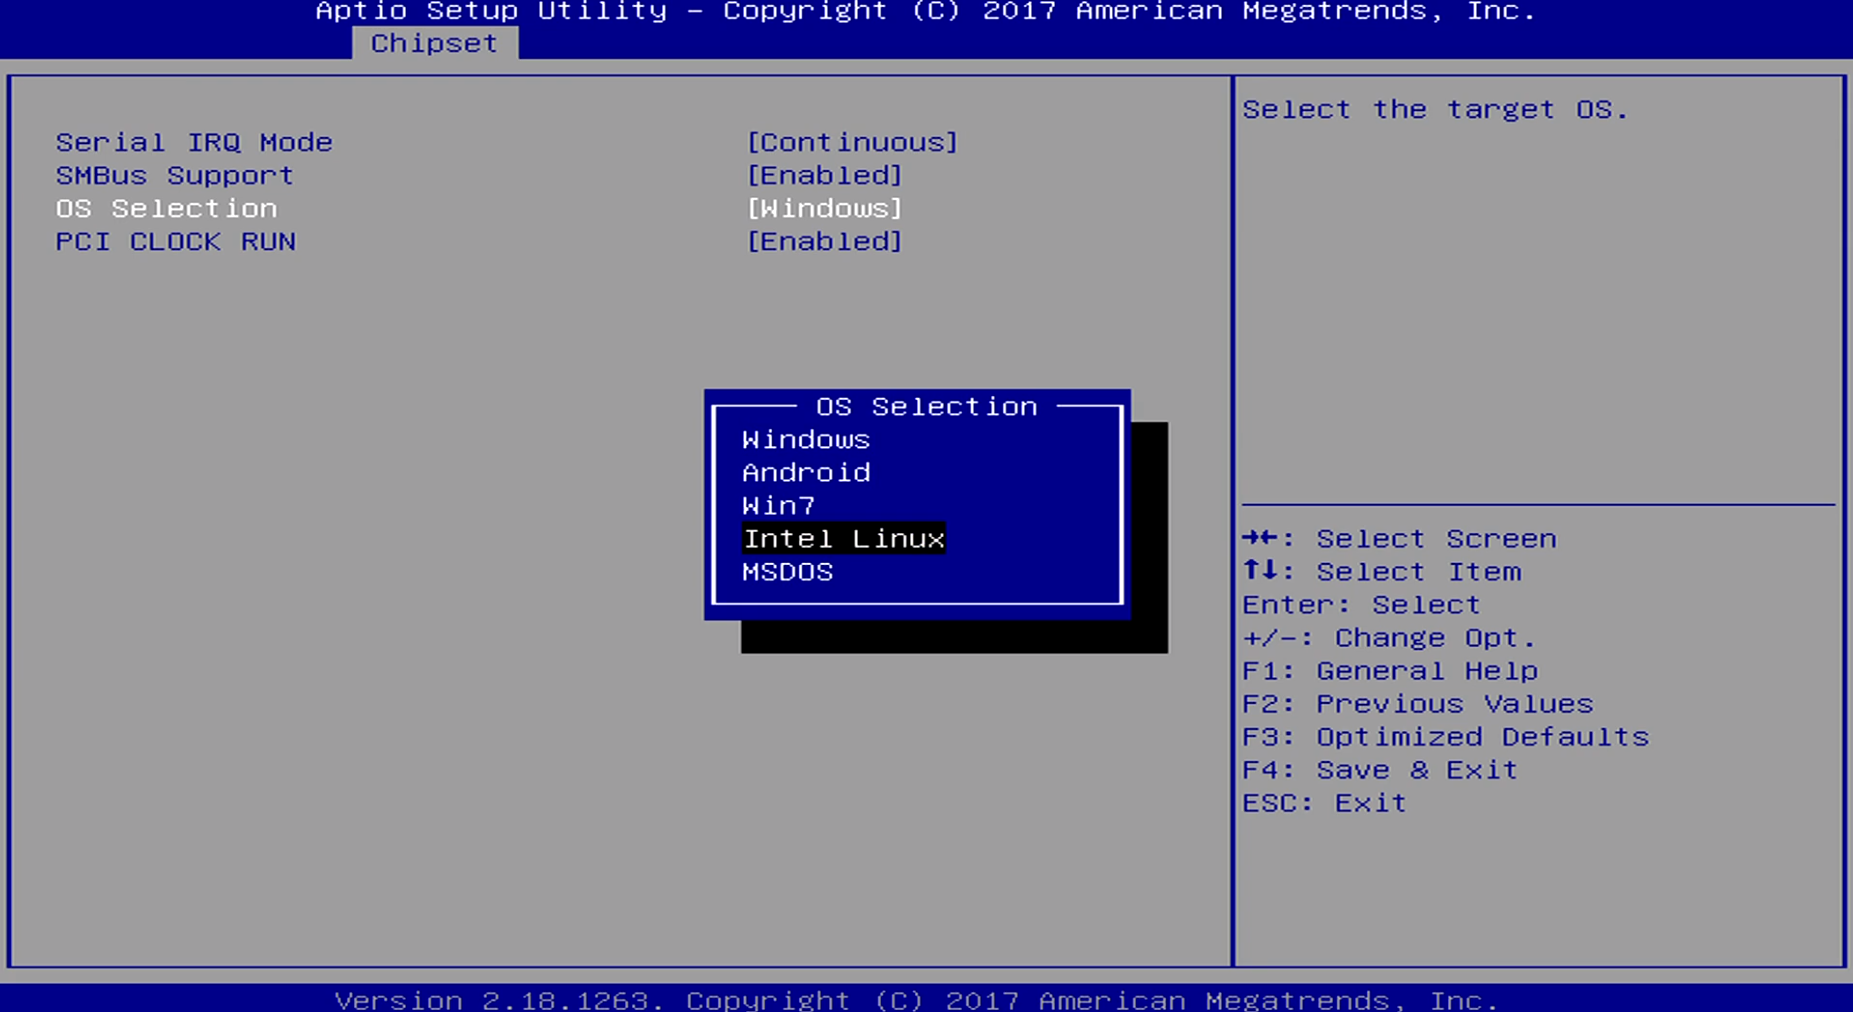Select the Serial IRQ Mode setting label
The height and width of the screenshot is (1012, 1853).
click(194, 142)
